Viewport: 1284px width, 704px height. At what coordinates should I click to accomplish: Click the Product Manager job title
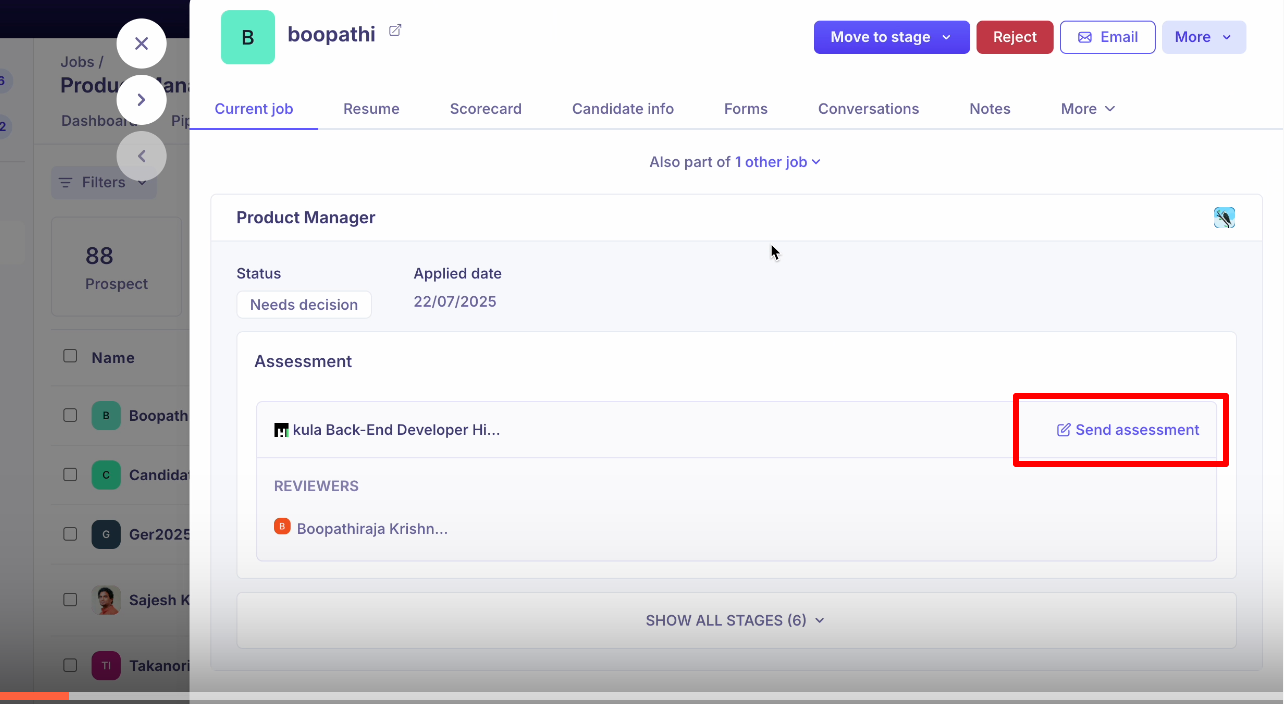pos(306,217)
